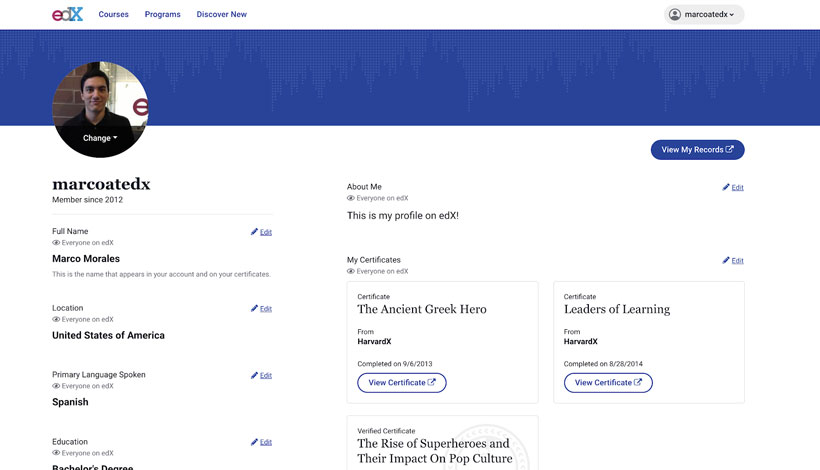820x470 pixels.
Task: Click pencil icon for Primary Language Spoken
Action: [x=255, y=376]
